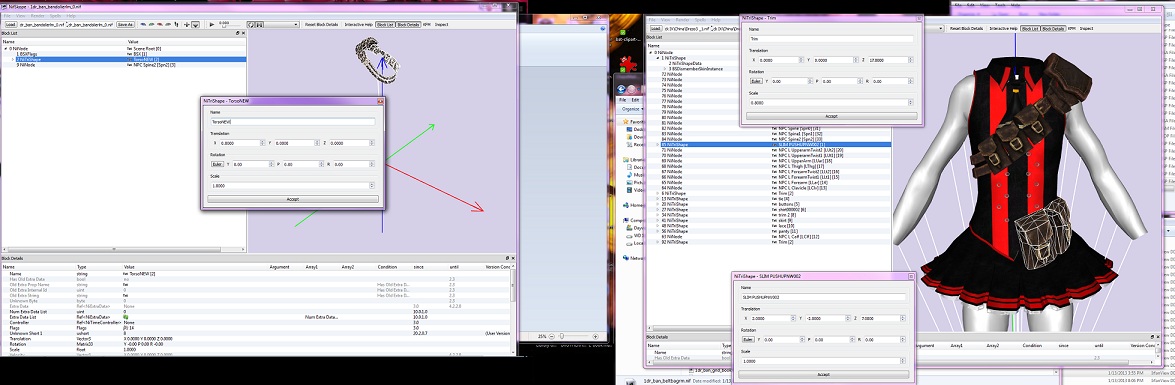The width and height of the screenshot is (1175, 385).
Task: Close the Block List panel with its X icon
Action: 243,33
